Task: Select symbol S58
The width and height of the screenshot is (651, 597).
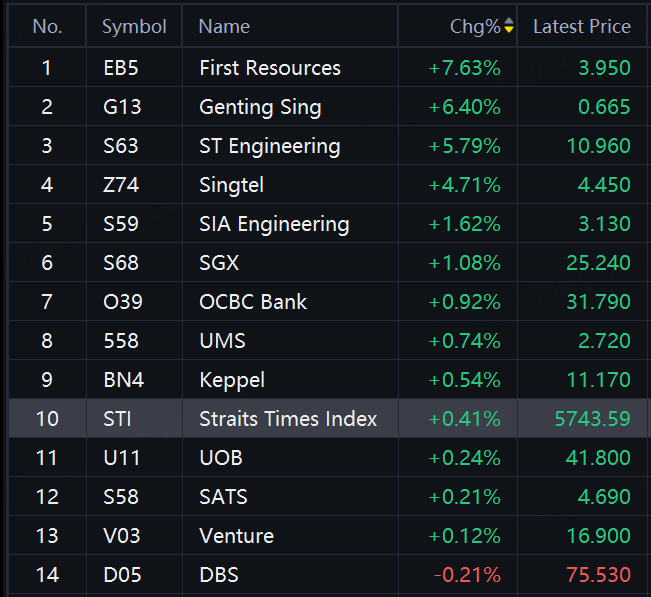Action: click(x=121, y=497)
